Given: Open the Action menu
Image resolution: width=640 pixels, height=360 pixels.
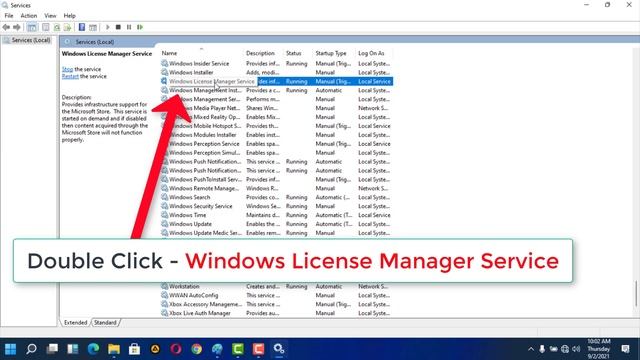Looking at the screenshot, I should tap(29, 16).
